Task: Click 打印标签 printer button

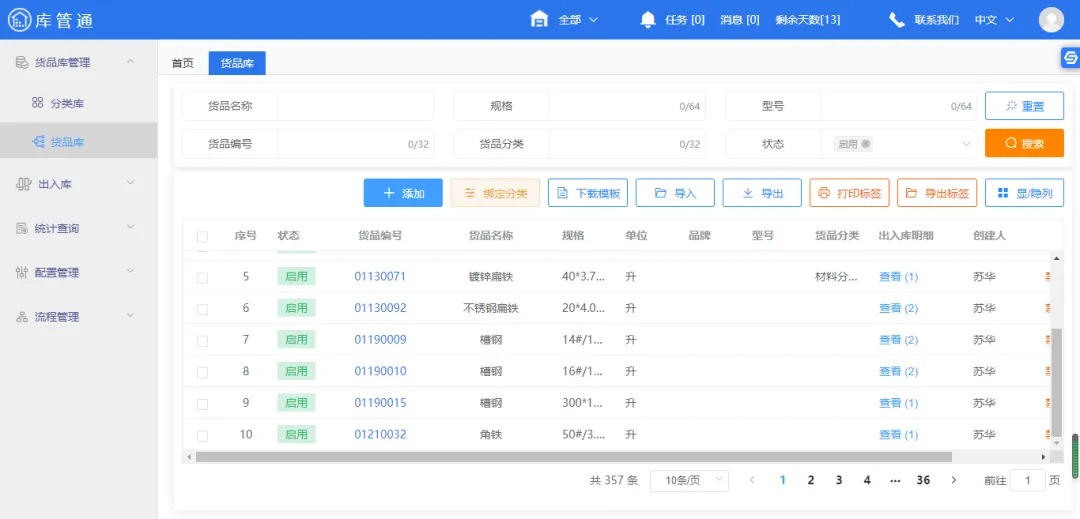Action: click(x=849, y=193)
